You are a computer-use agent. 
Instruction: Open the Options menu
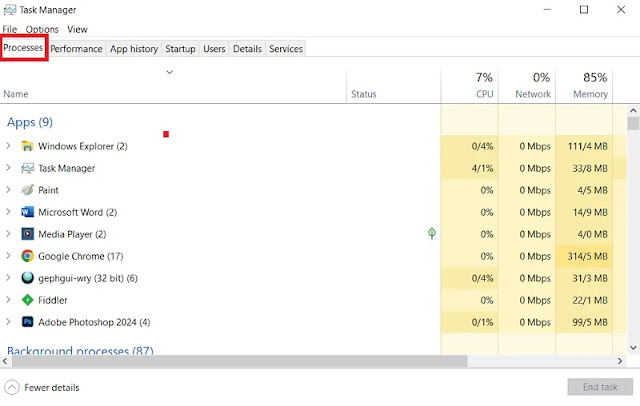pyautogui.click(x=42, y=29)
